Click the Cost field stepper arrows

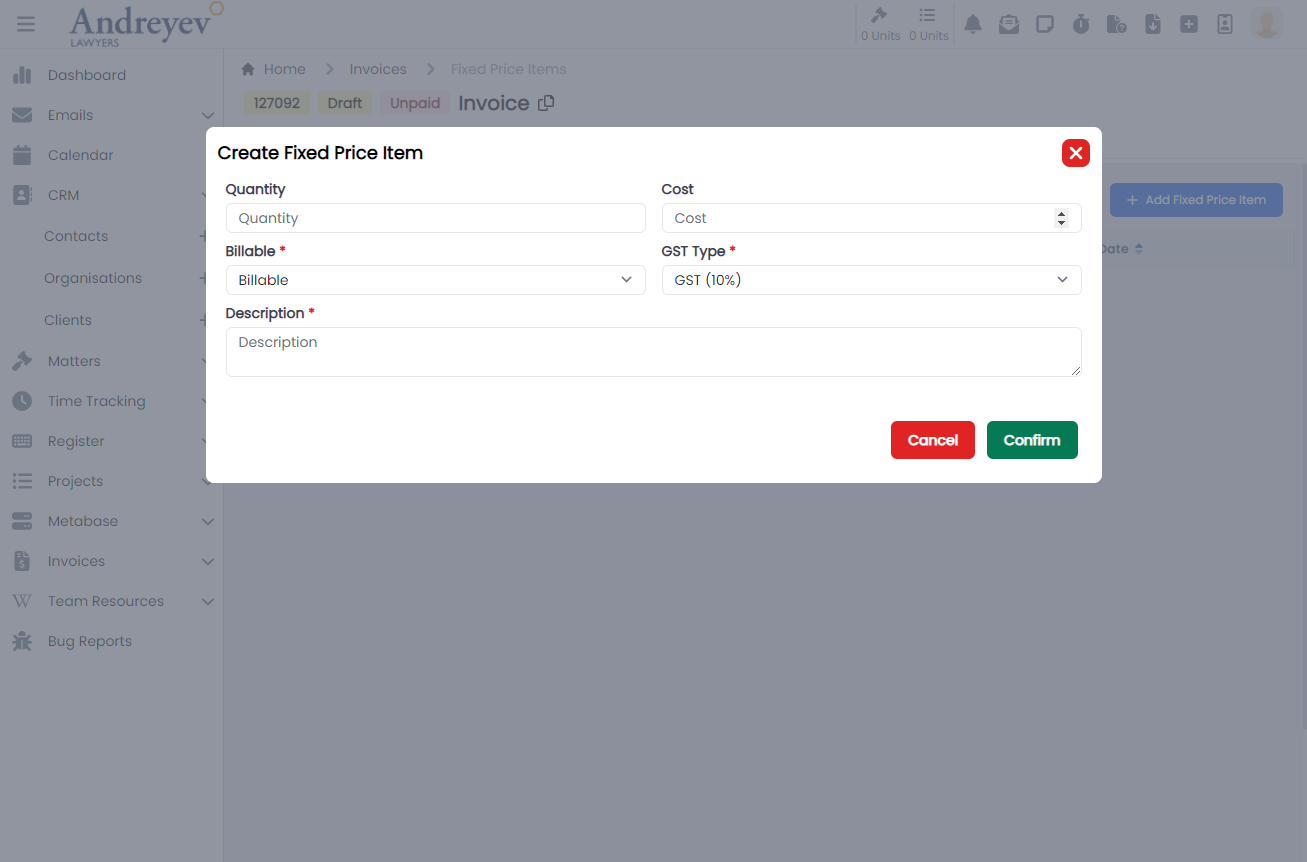coord(1061,218)
